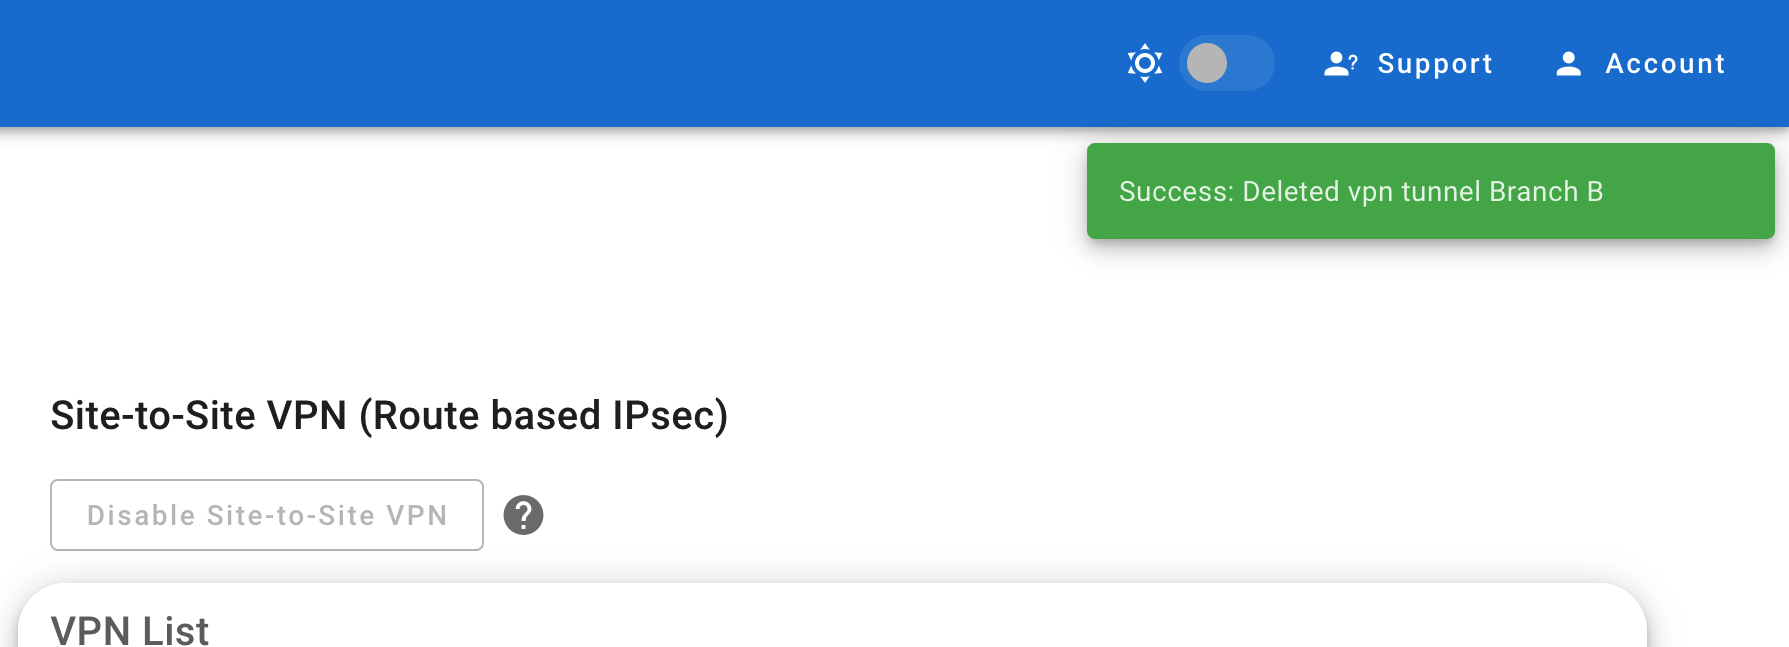This screenshot has width=1789, height=647.
Task: Click the "Branch B" text in notification
Action: tap(1546, 191)
